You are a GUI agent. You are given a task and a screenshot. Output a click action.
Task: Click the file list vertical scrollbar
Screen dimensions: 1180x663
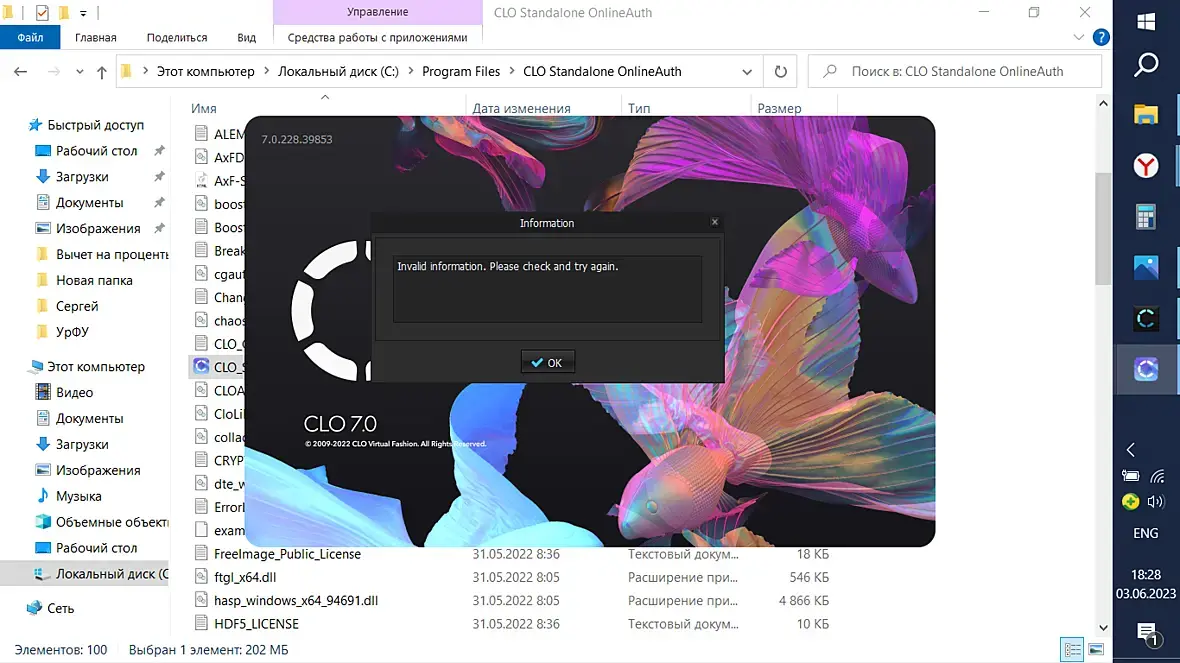pyautogui.click(x=1103, y=229)
